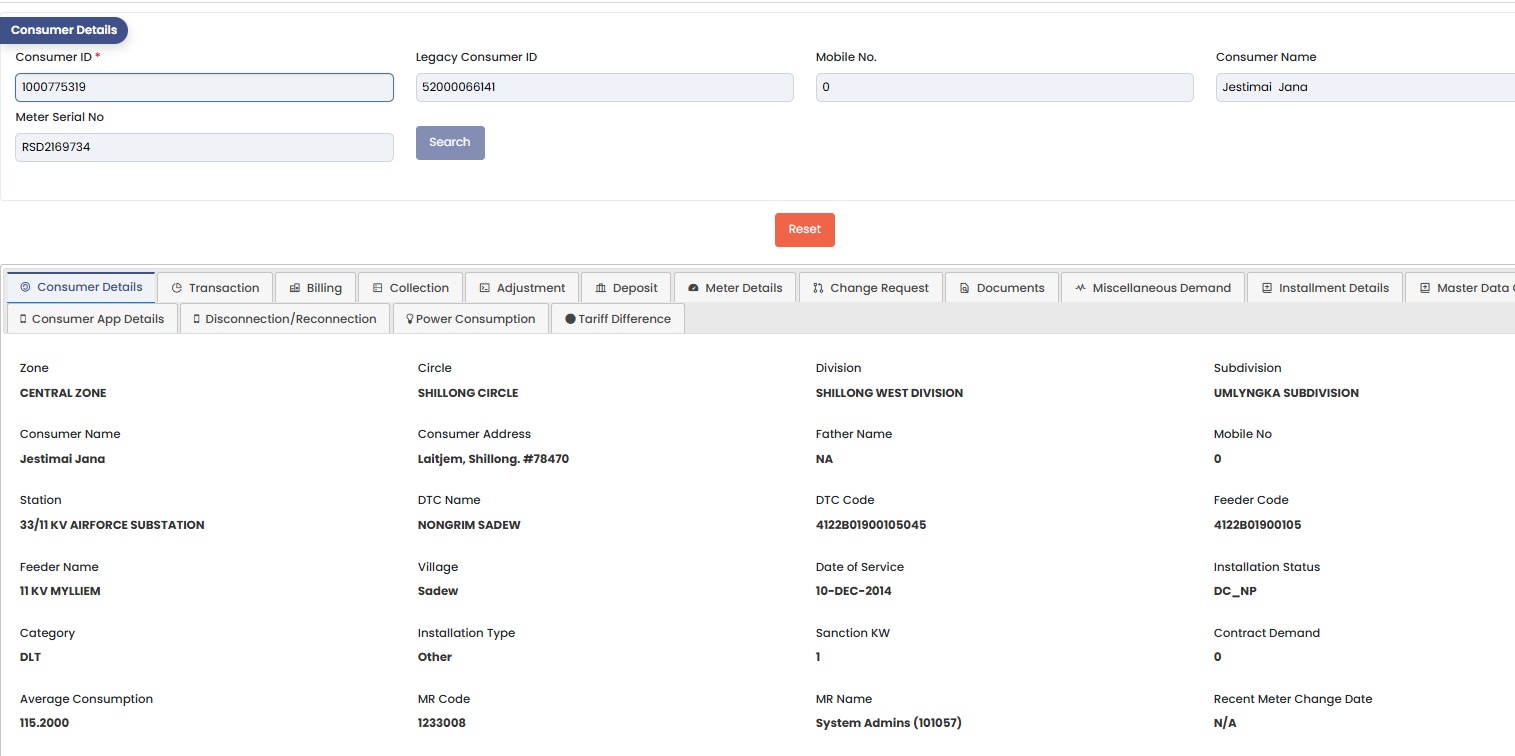Click the gauge icon on Meter Details tab

[x=693, y=288]
